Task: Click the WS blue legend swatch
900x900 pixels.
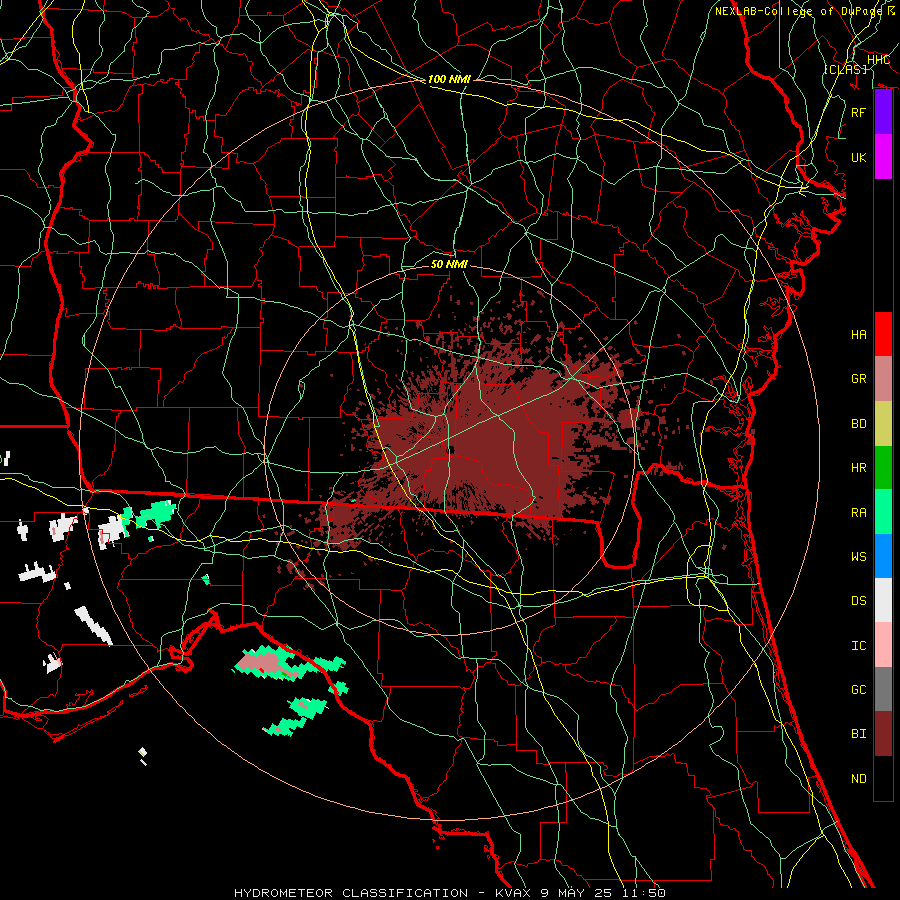Action: click(883, 556)
